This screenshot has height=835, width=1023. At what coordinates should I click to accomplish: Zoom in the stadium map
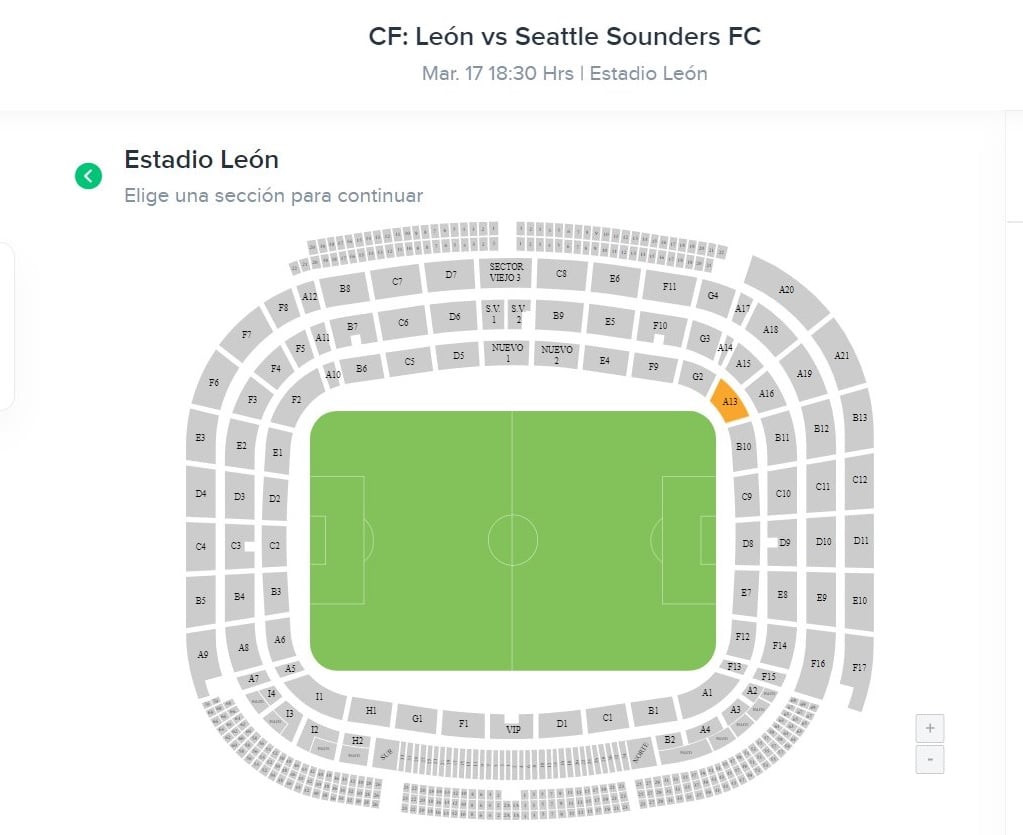point(930,728)
